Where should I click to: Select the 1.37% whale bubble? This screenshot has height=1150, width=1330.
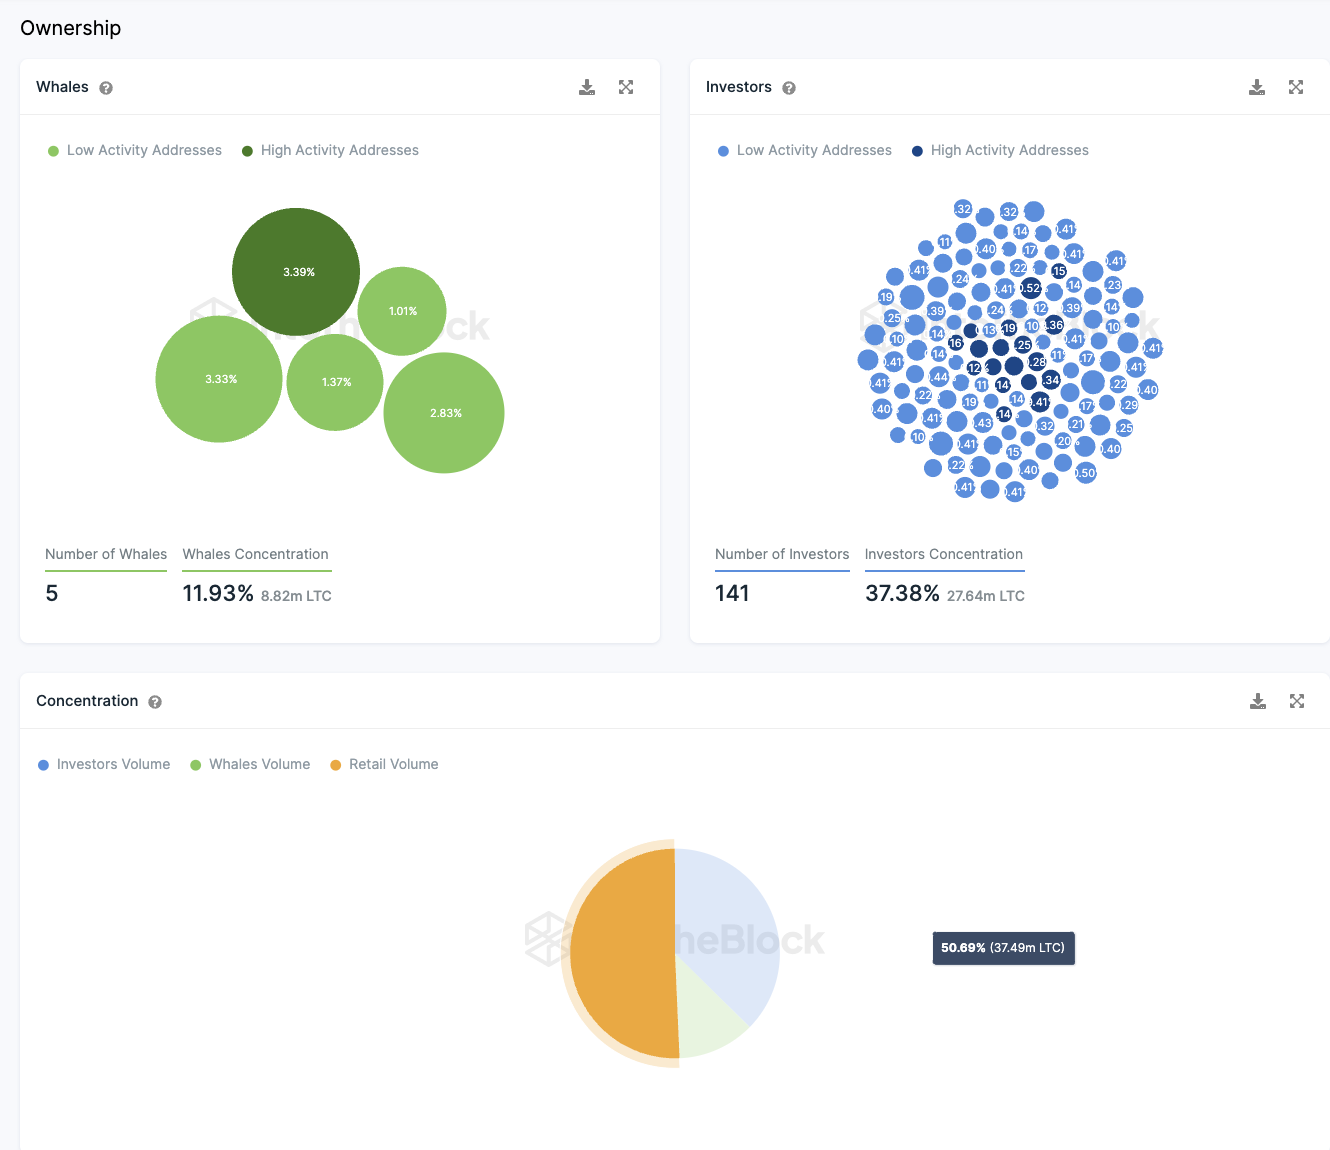click(335, 382)
